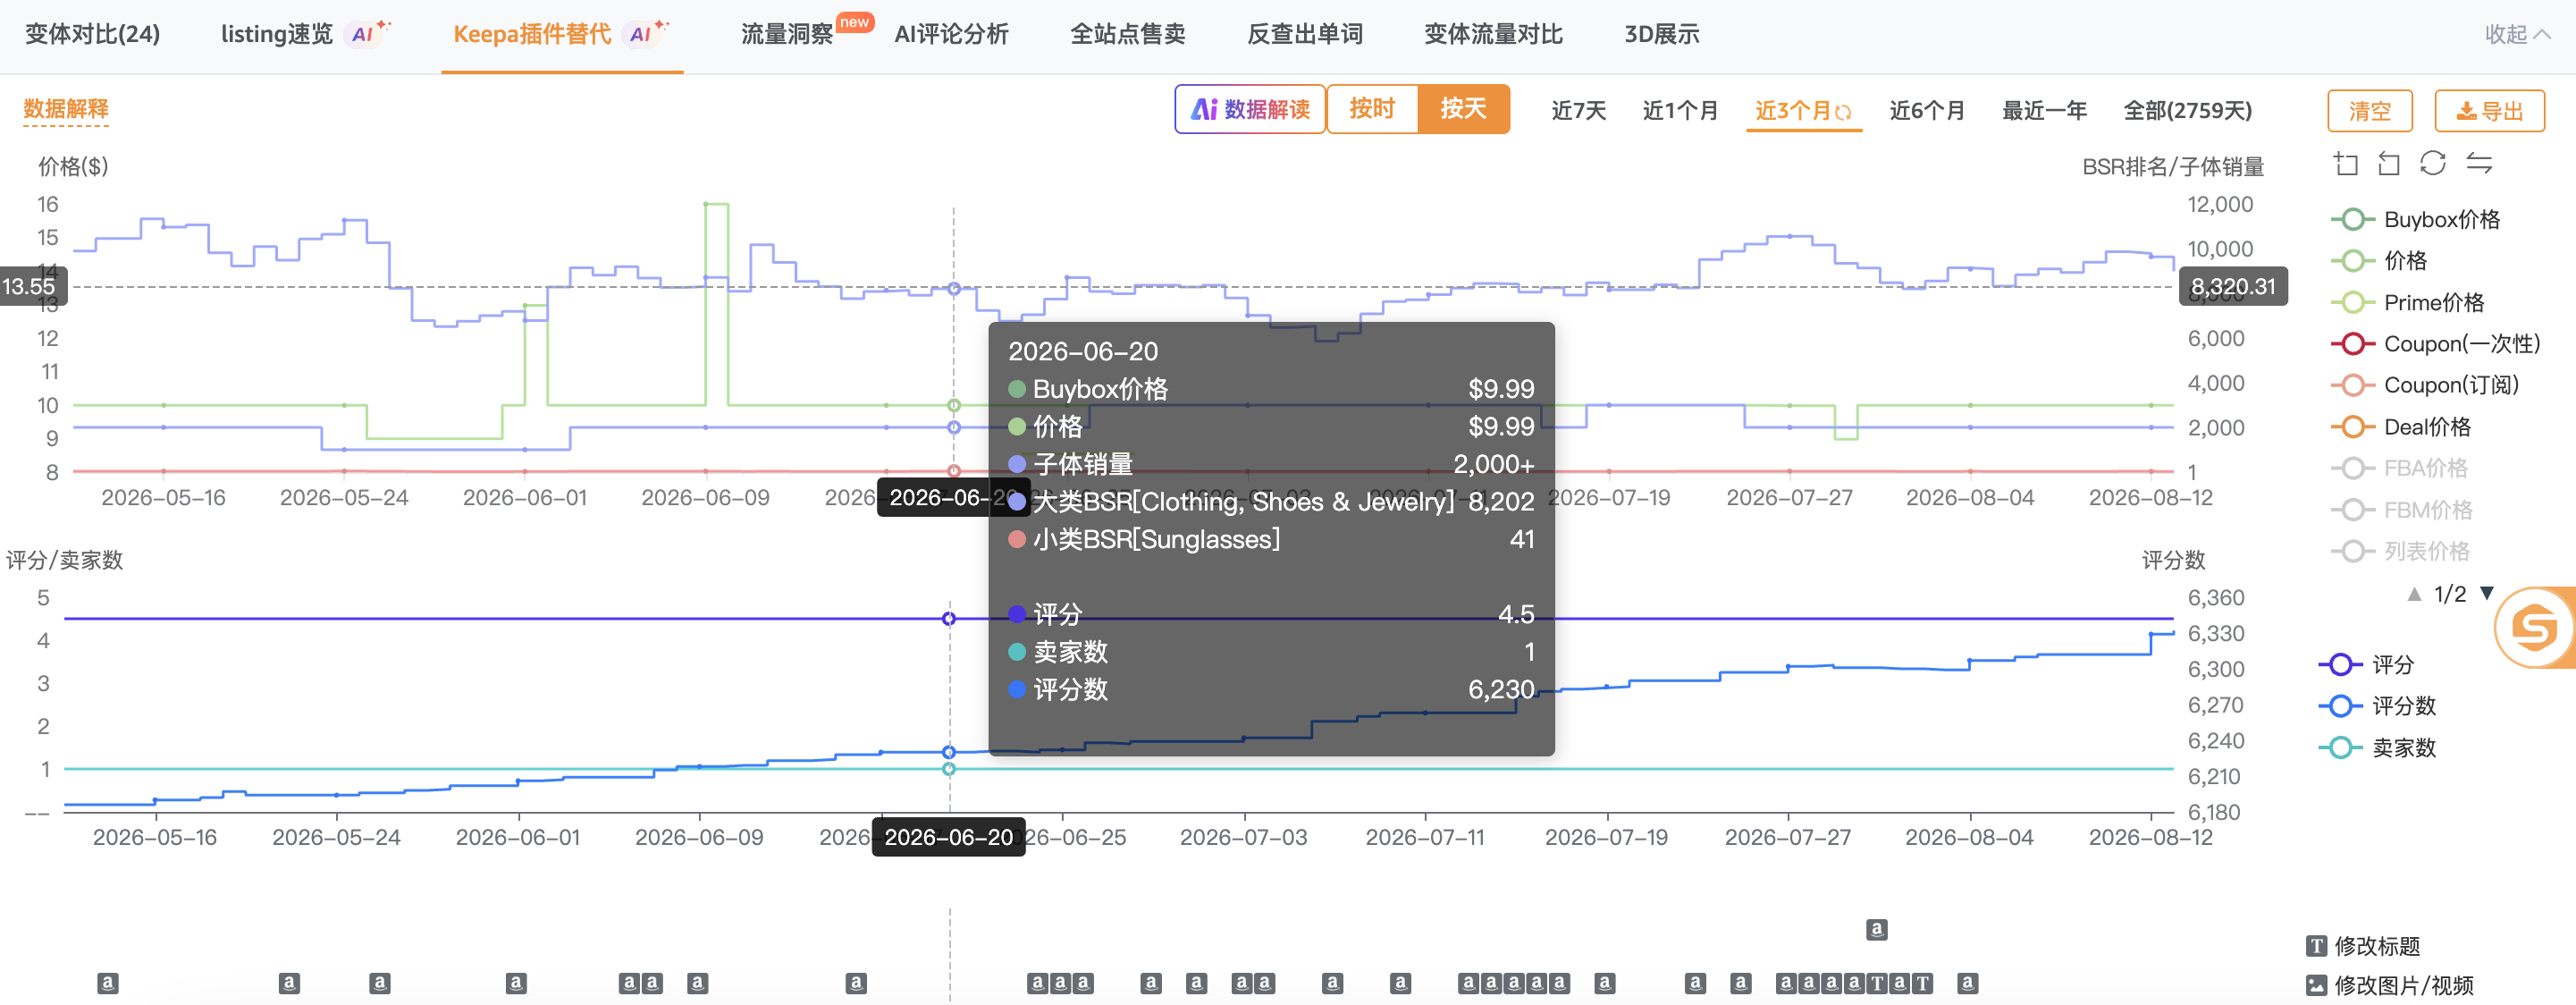Open the orange S floating assistant icon
Screen dimensions: 2576x1005
(2534, 628)
